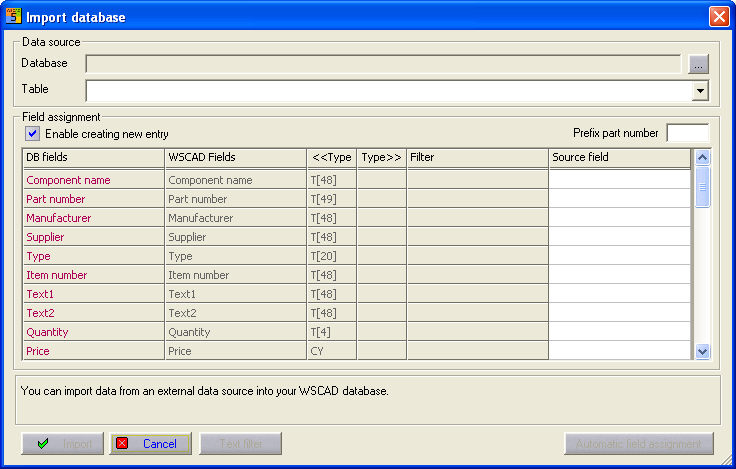Image resolution: width=736 pixels, height=469 pixels.
Task: Click the vertical scrollbar thumb
Action: tap(702, 187)
